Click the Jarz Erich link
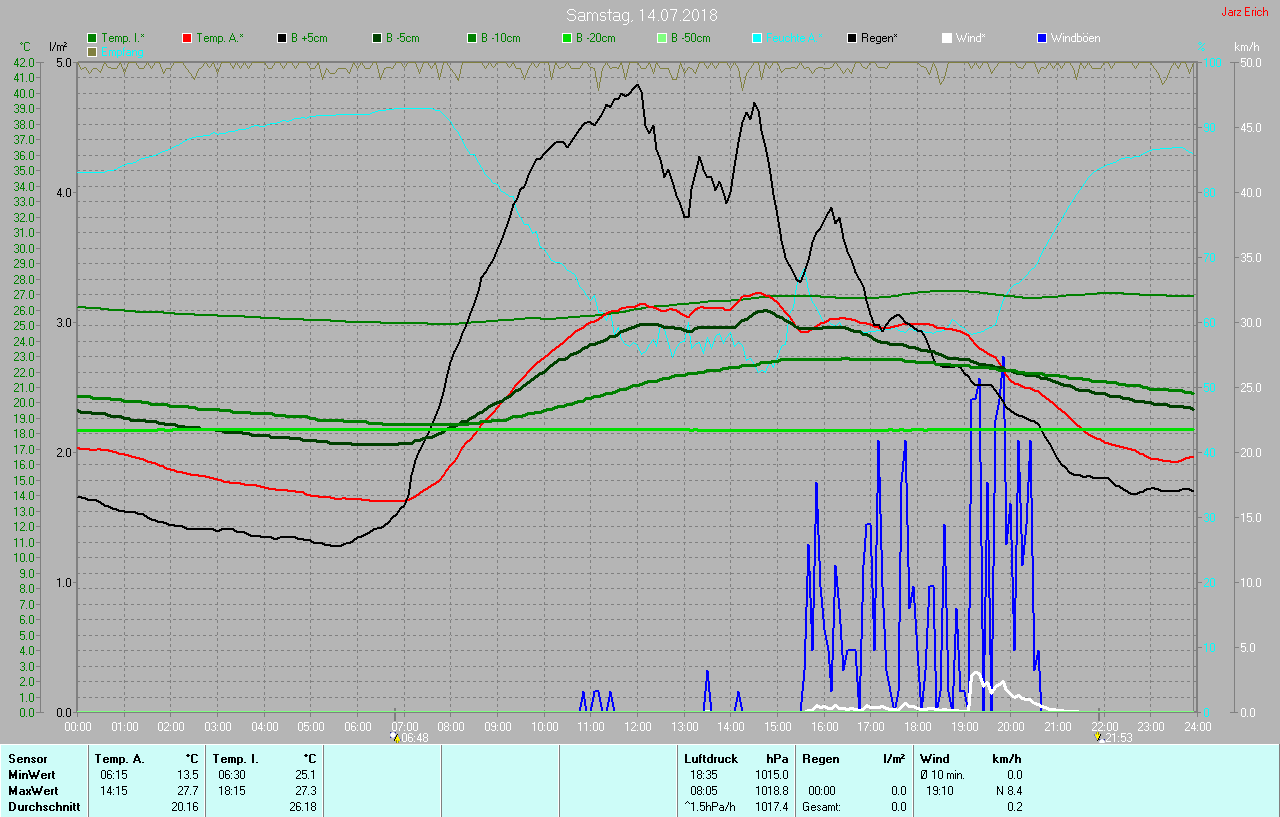The width and height of the screenshot is (1280, 817). pyautogui.click(x=1247, y=12)
